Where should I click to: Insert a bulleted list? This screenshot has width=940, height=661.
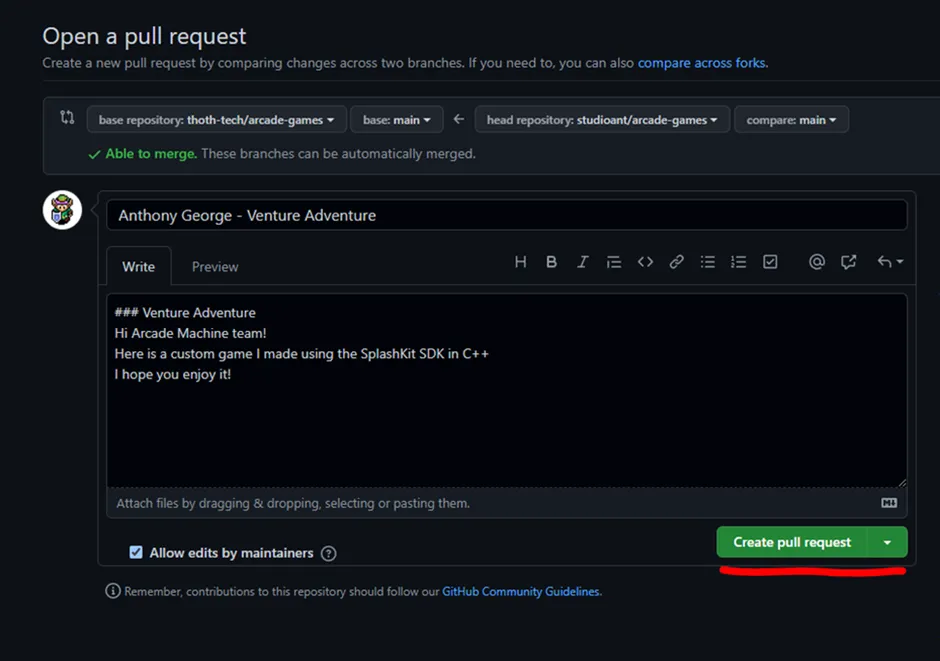coord(708,262)
